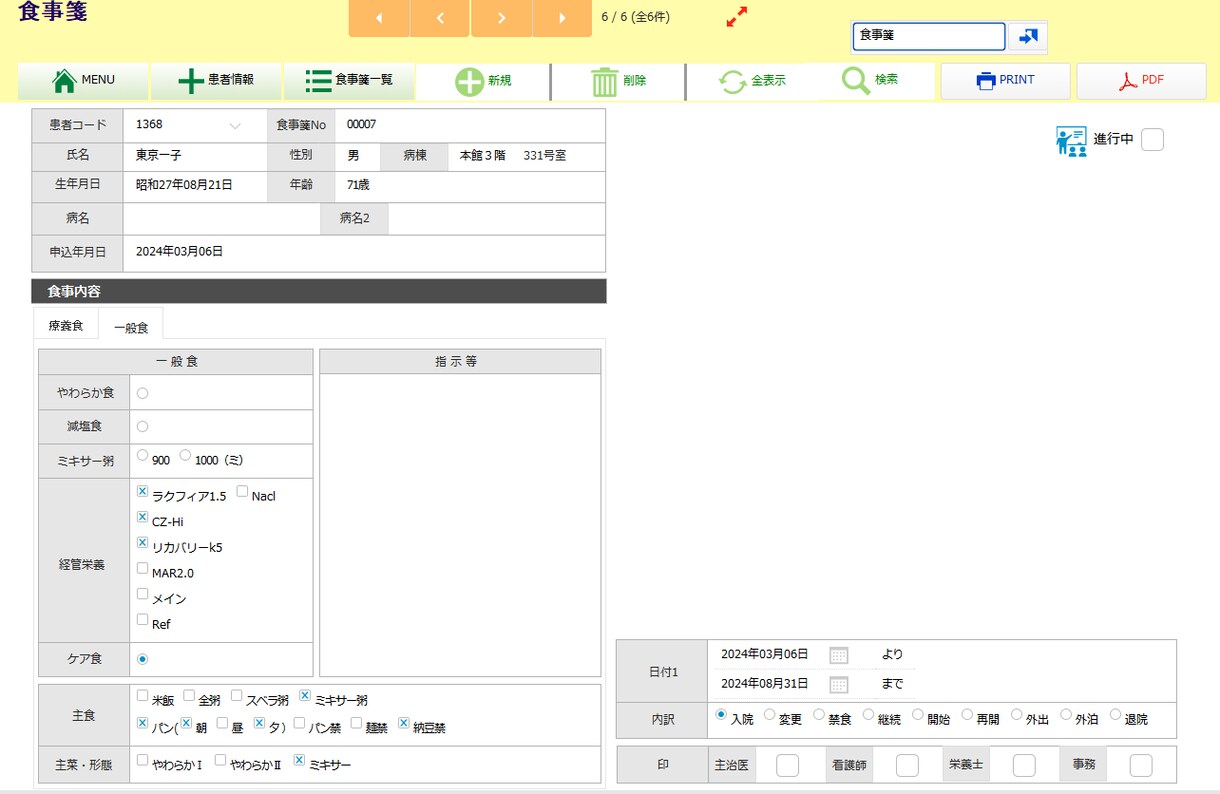
Task: Tick the 栄養士 stamp box
Action: click(1024, 765)
